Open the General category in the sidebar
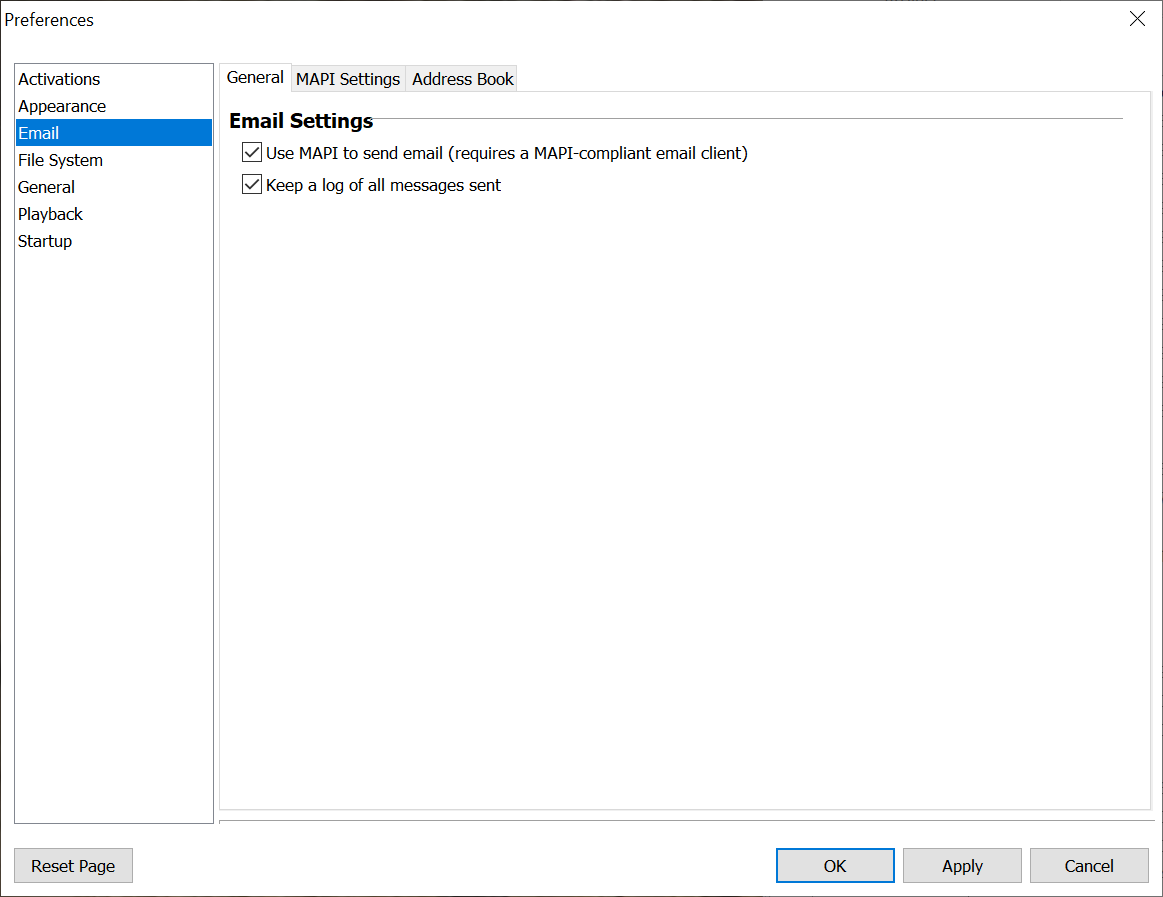Screen dimensions: 1163x897 pos(46,187)
